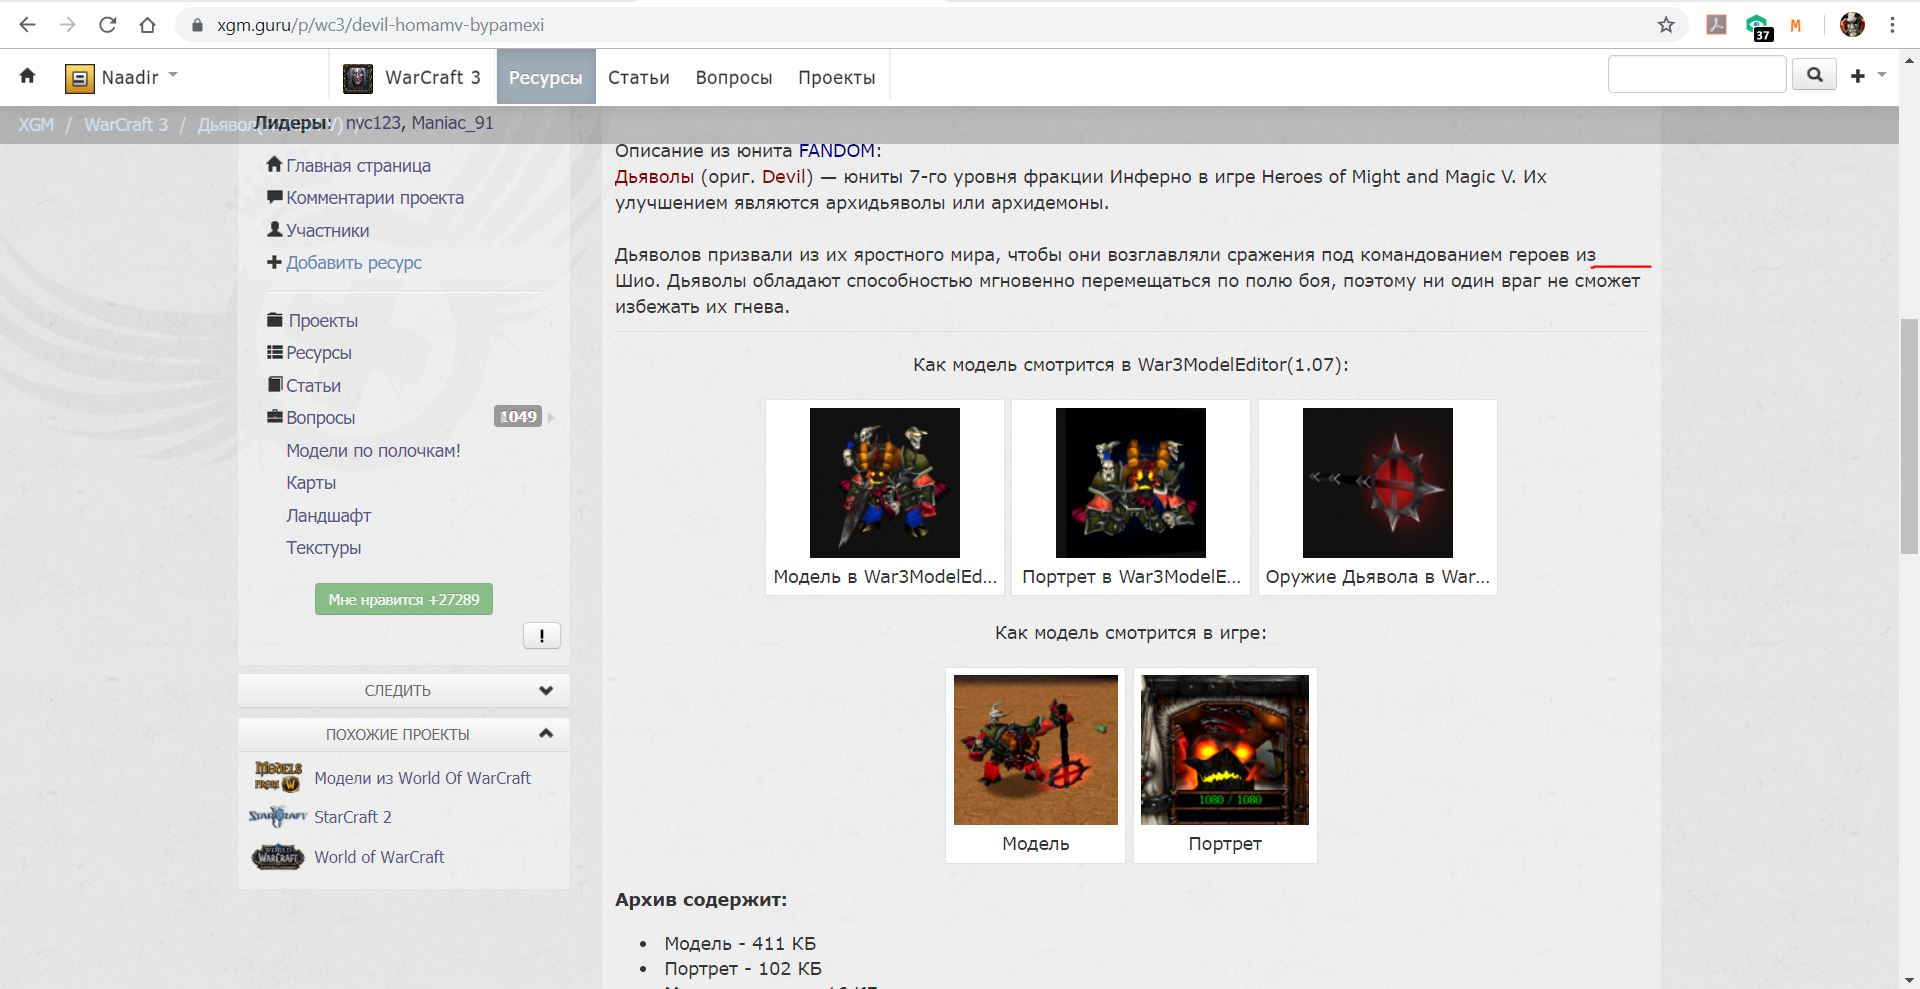Open the Maniac_91 leader profile
Viewport: 1920px width, 989px height.
pos(452,123)
